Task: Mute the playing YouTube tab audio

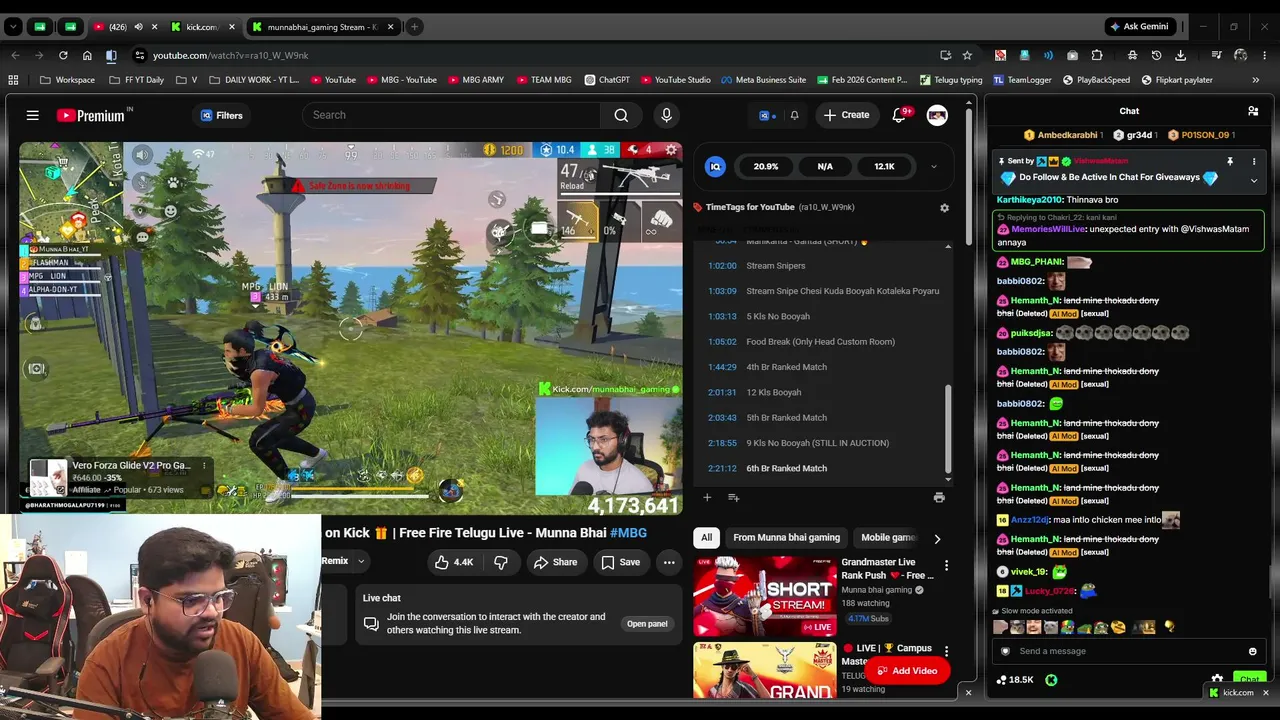Action: pyautogui.click(x=138, y=27)
